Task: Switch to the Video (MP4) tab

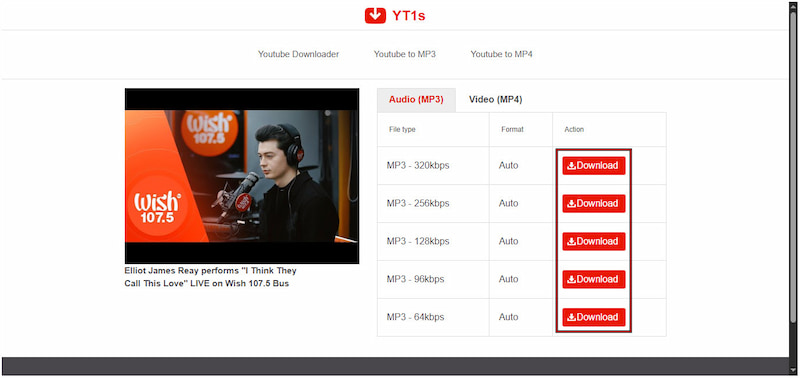Action: [x=495, y=99]
